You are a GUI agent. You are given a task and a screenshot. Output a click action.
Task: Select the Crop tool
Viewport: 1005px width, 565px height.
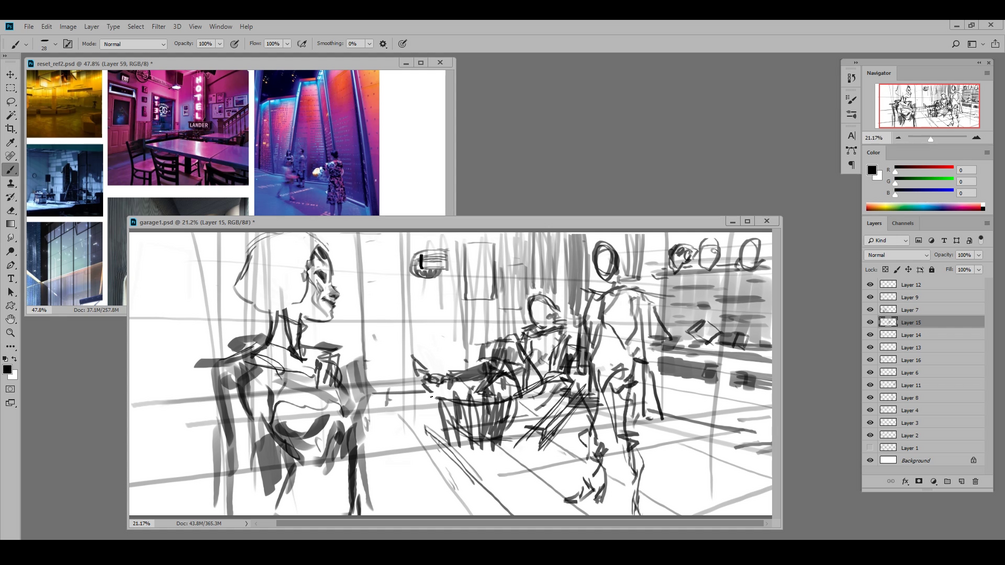pyautogui.click(x=11, y=129)
